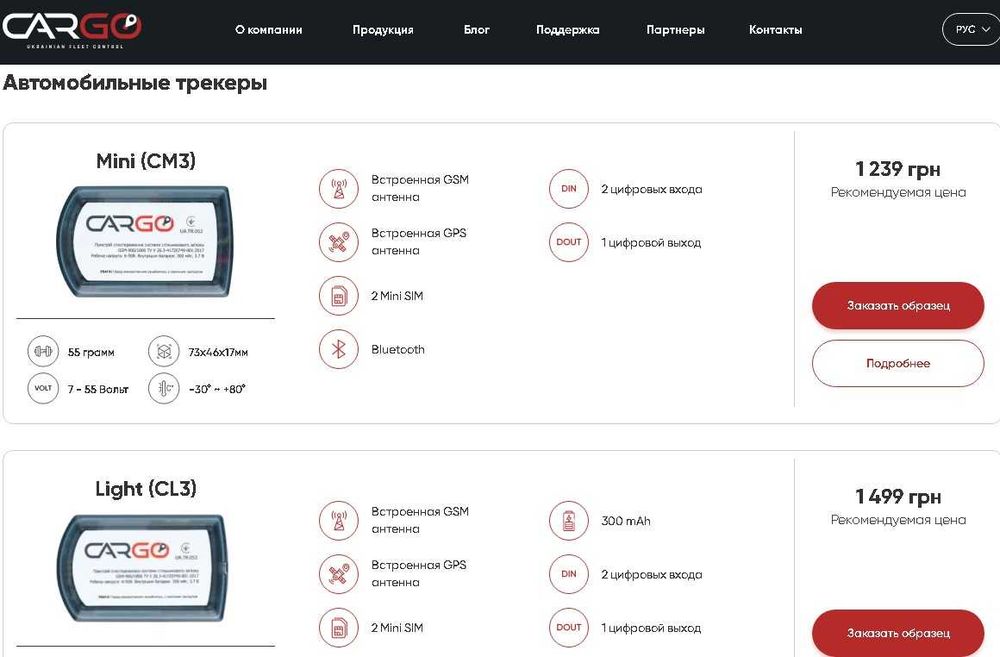Viewport: 1000px width, 657px height.
Task: Click Встроенная GSM антенна in Light (CL3) card
Action: (420, 520)
